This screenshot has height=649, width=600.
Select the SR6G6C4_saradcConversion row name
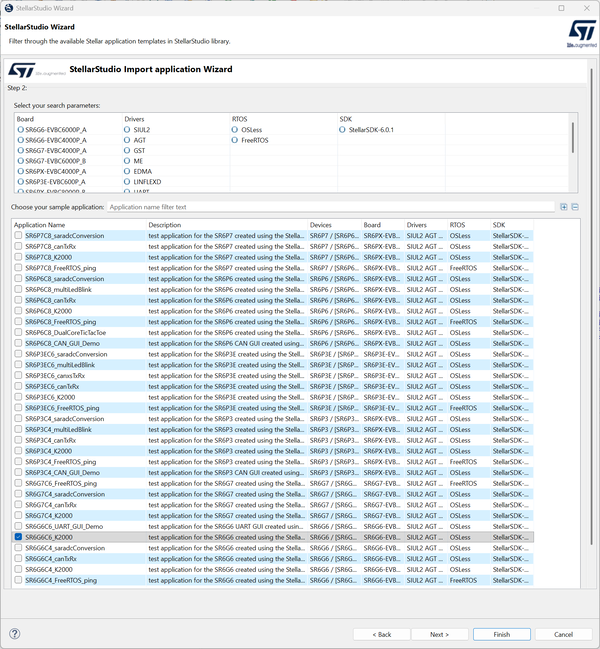(65, 548)
